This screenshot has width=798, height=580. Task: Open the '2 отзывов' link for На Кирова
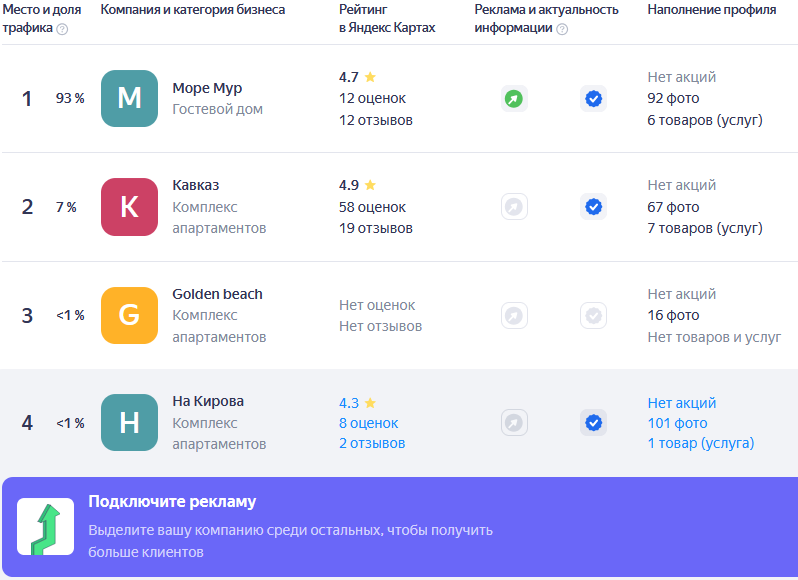coord(372,443)
